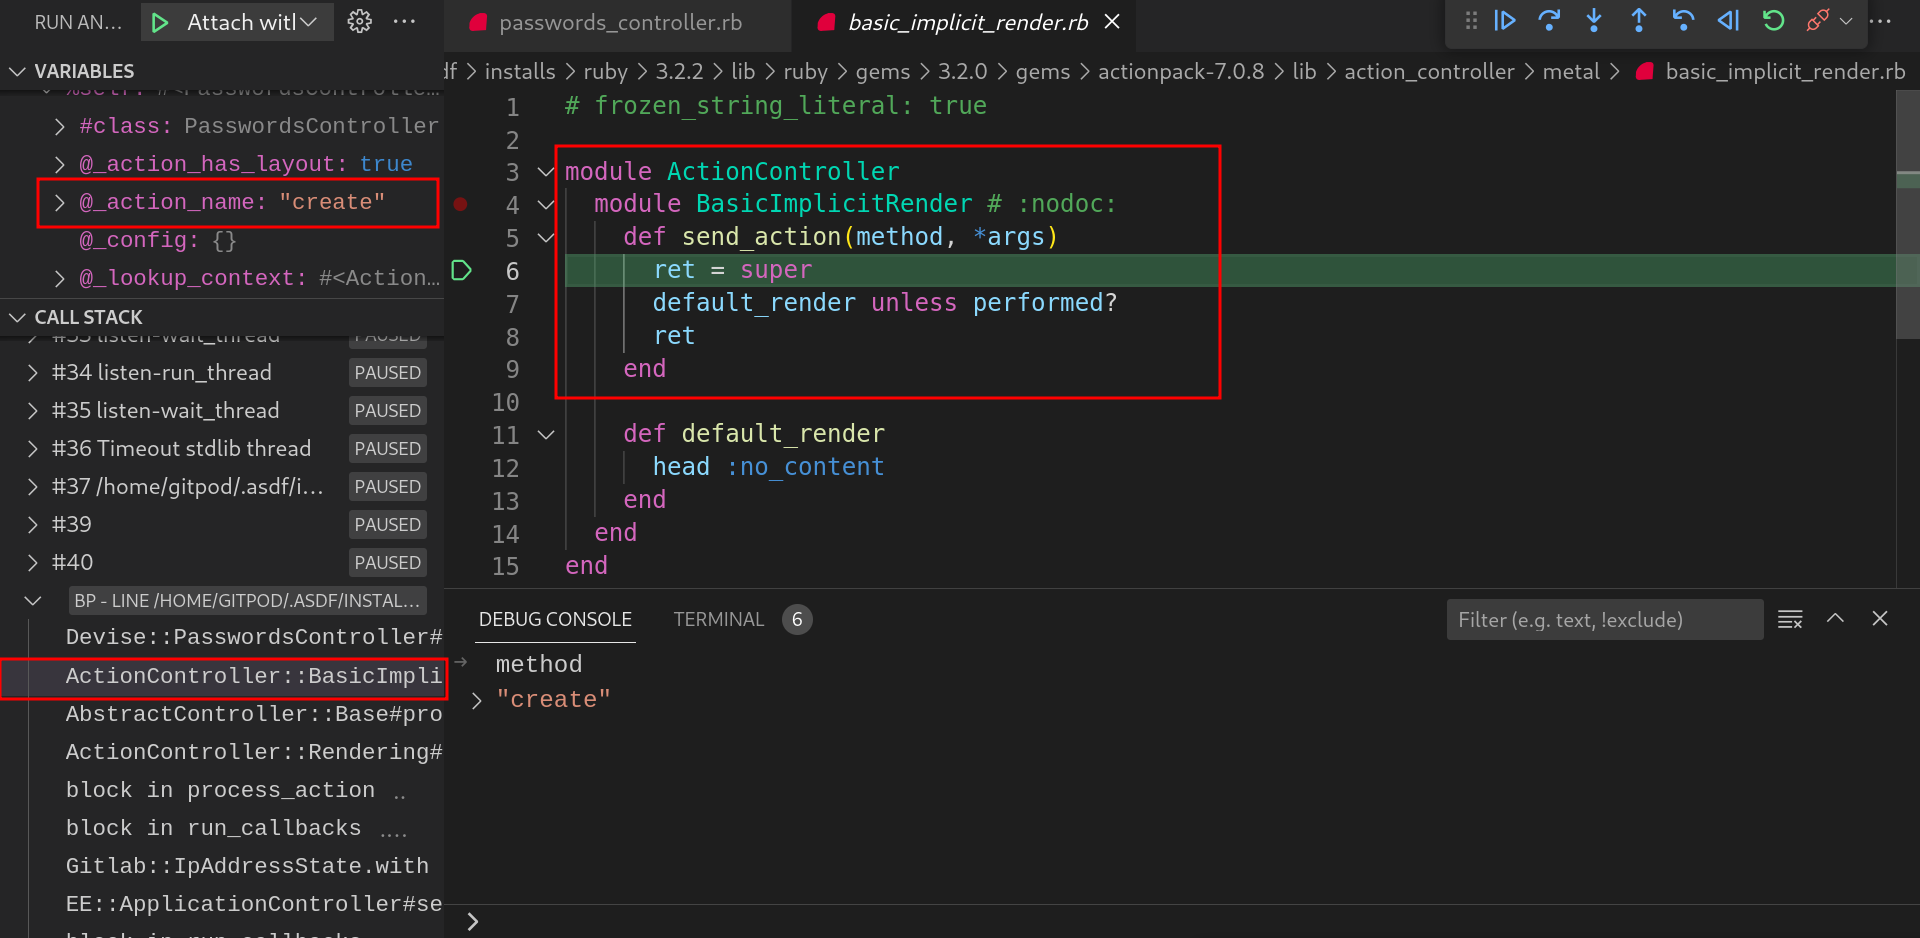Viewport: 1920px width, 938px height.
Task: Expand thread #35 listen-wait_thread
Action: (x=32, y=411)
